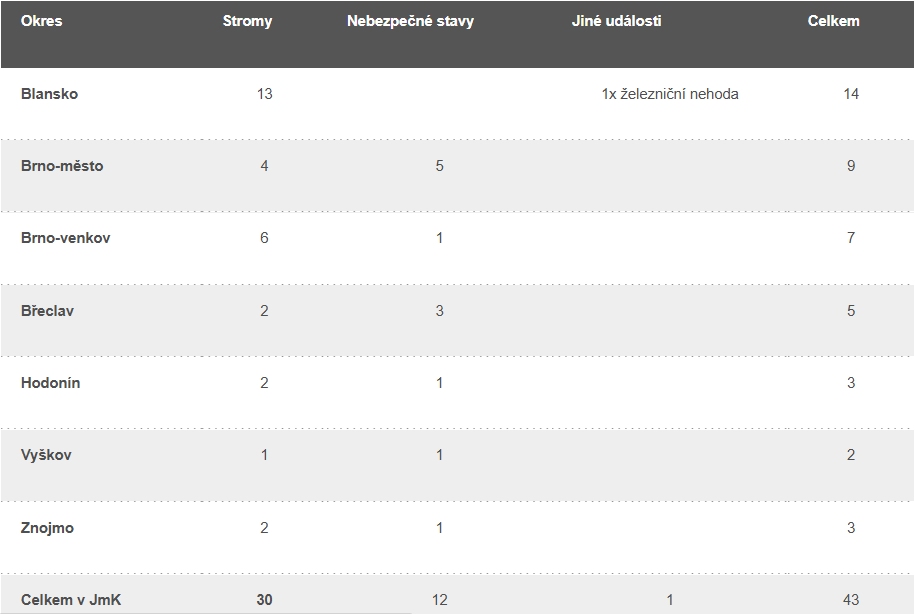Image resolution: width=915 pixels, height=614 pixels.
Task: Select the Jiné události column header
Action: (x=616, y=21)
